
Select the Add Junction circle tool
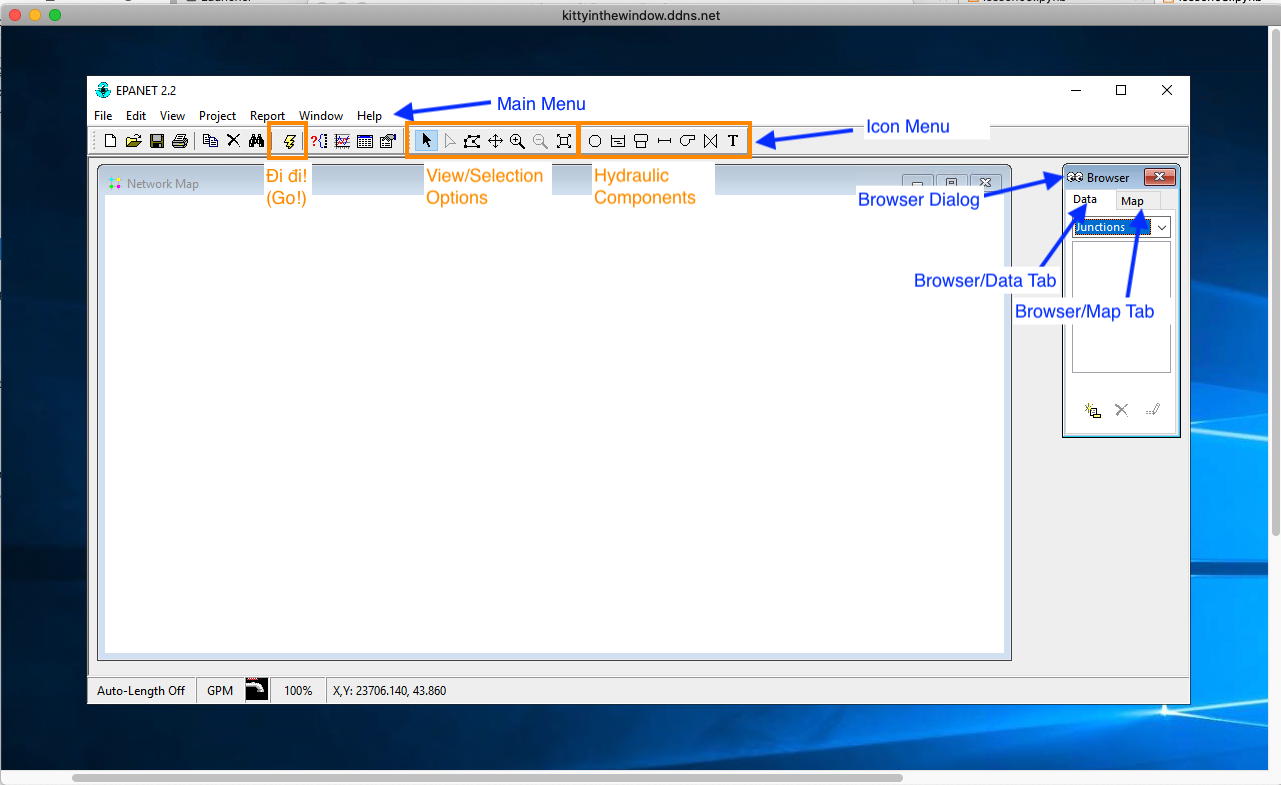tap(595, 141)
